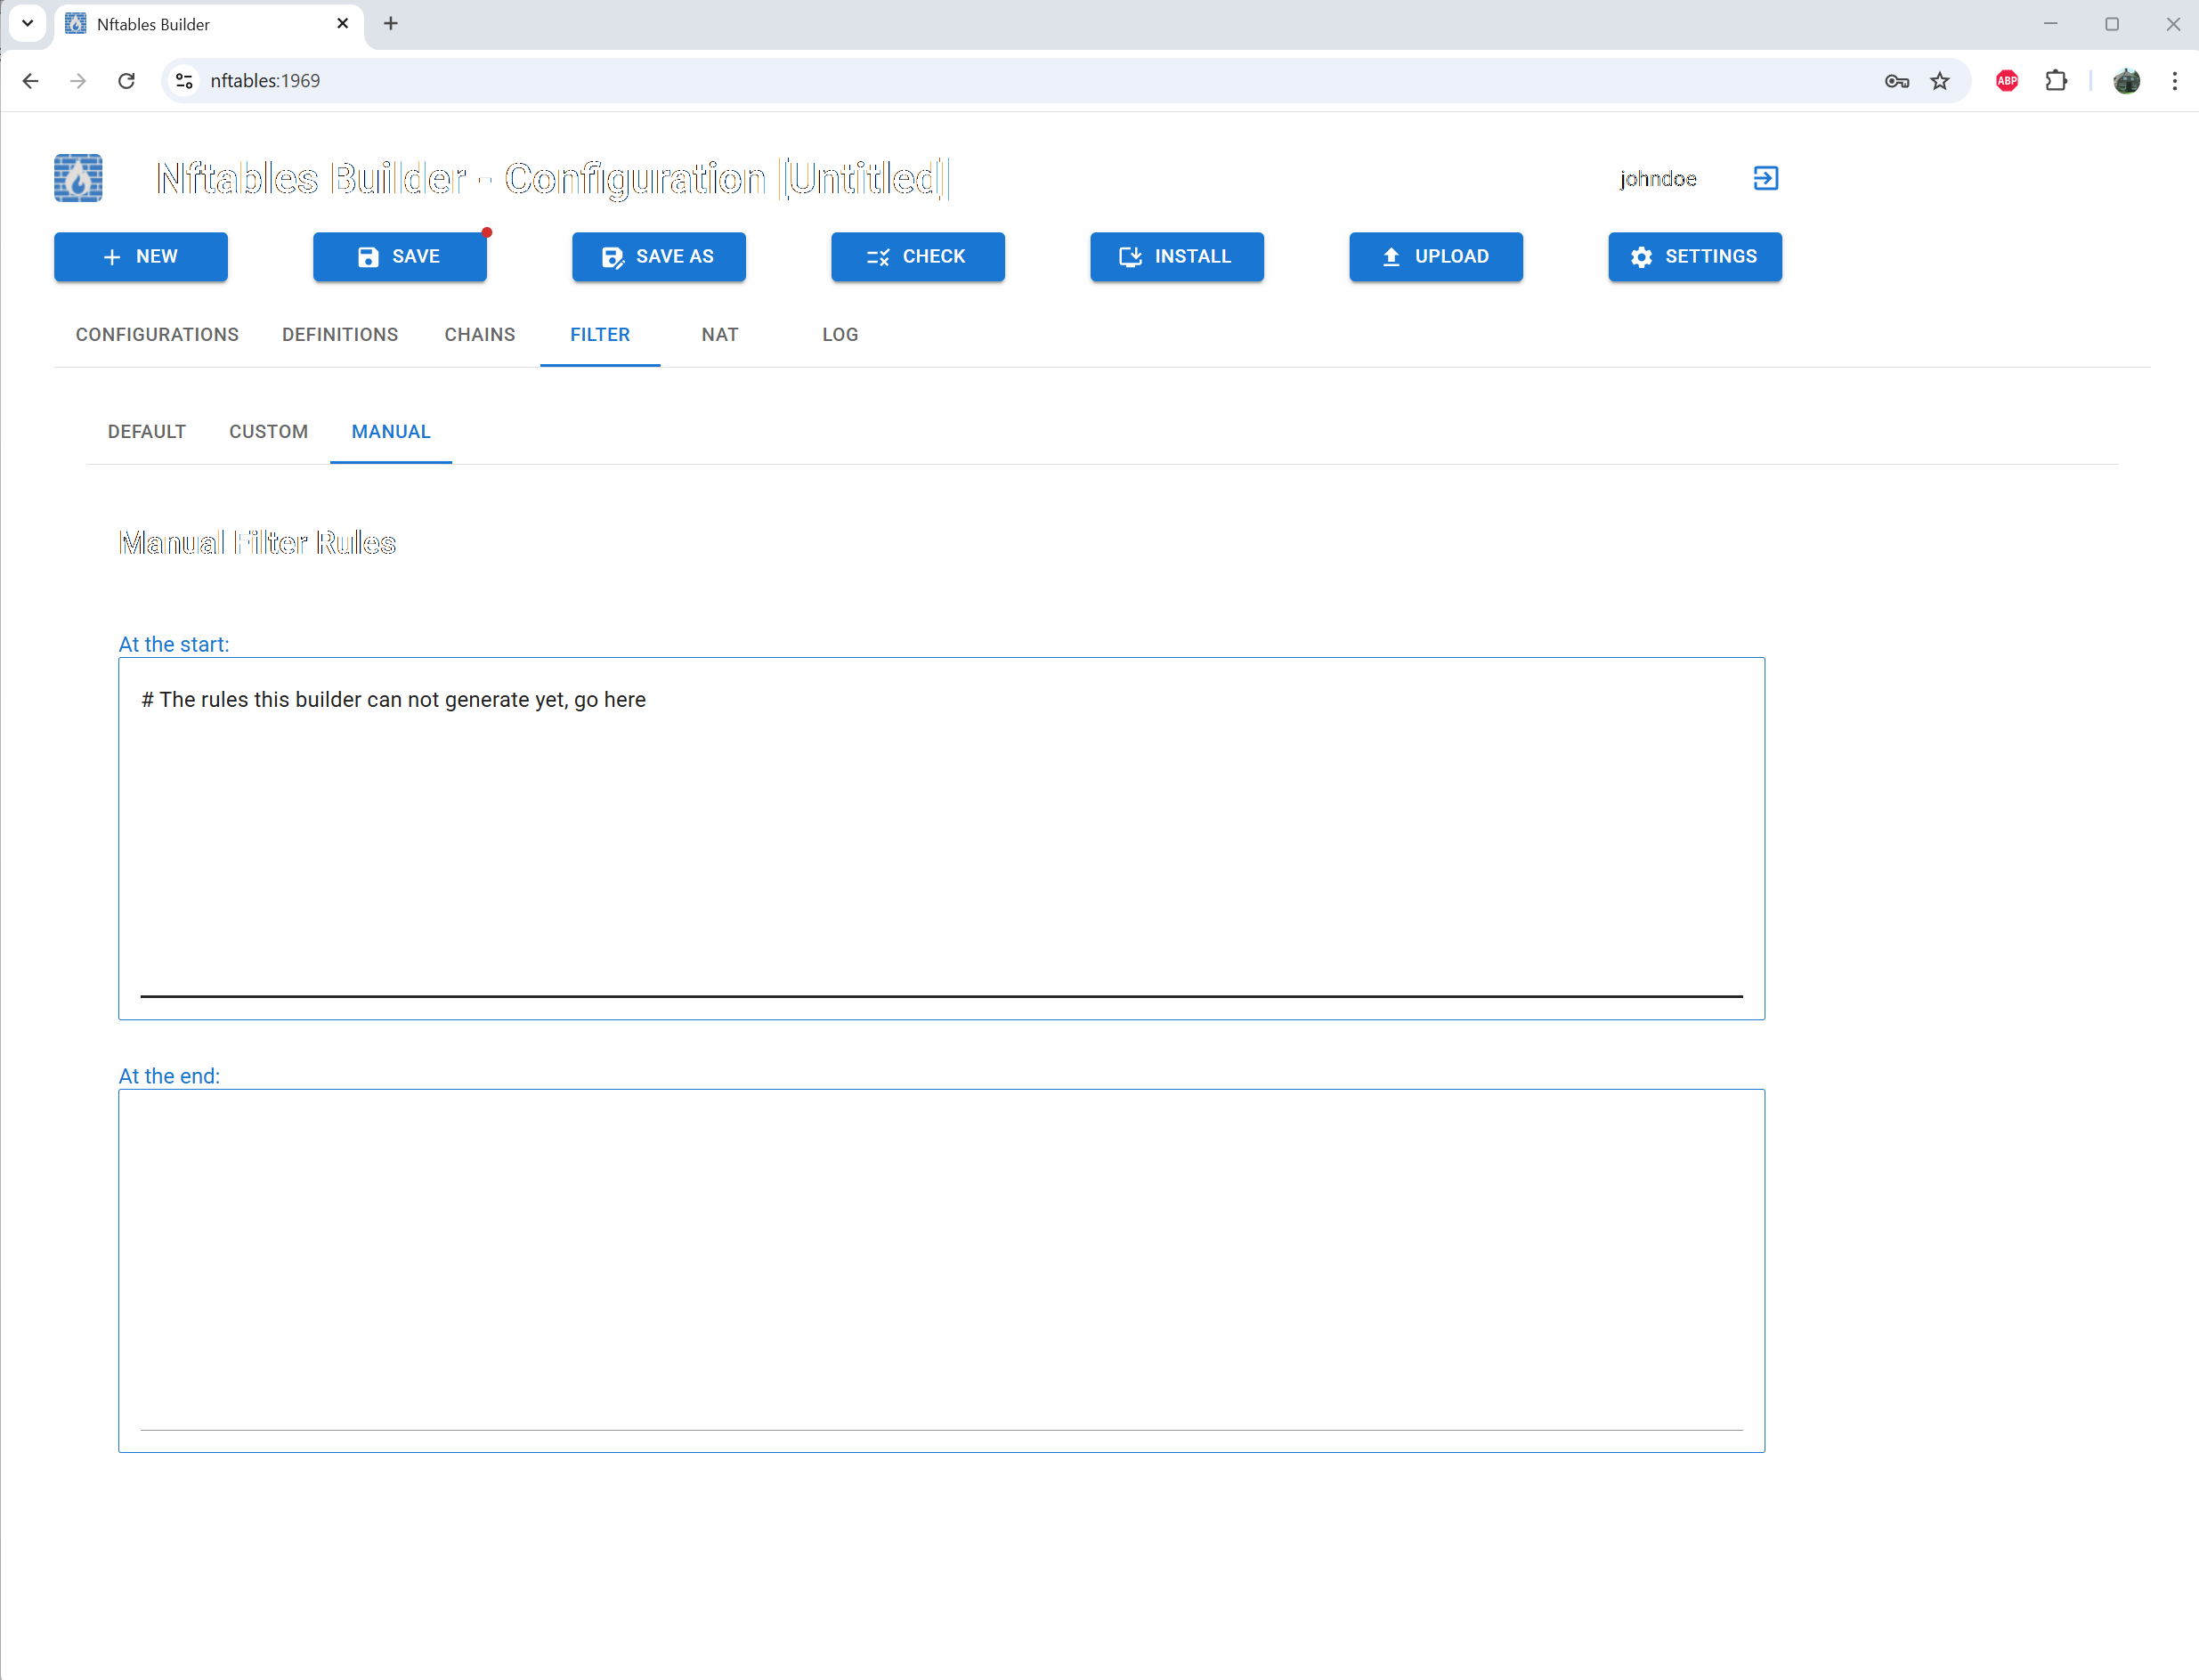Click the Upload icon
Viewport: 2199px width, 1680px height.
(x=1390, y=257)
